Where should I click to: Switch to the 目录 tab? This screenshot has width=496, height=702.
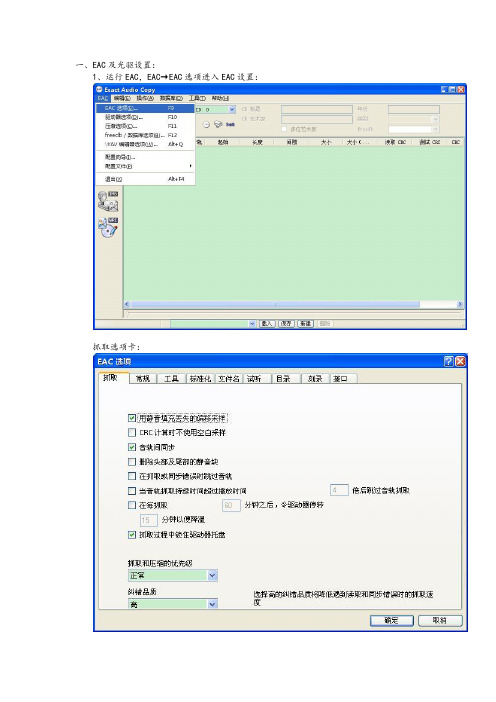pyautogui.click(x=286, y=379)
